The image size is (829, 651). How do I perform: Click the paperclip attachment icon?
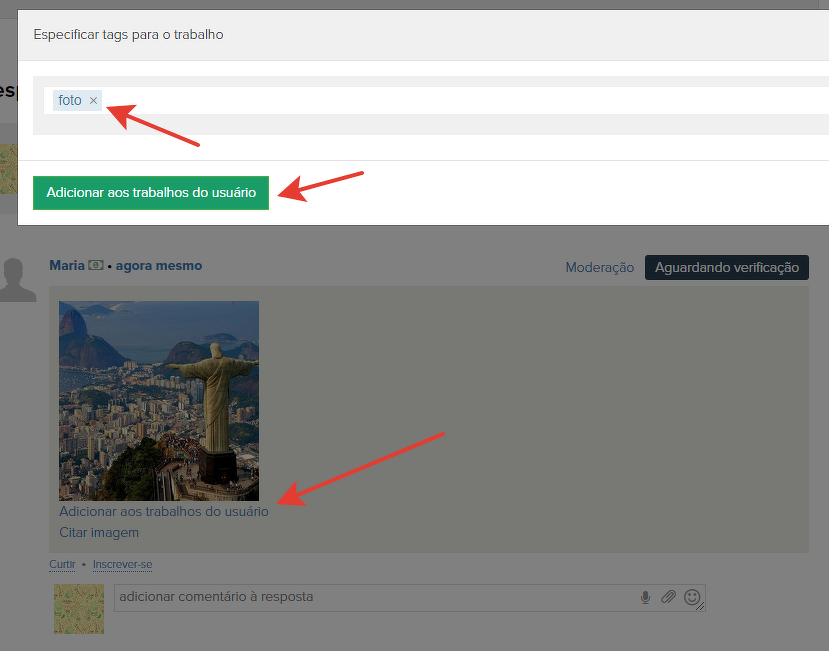pyautogui.click(x=668, y=597)
